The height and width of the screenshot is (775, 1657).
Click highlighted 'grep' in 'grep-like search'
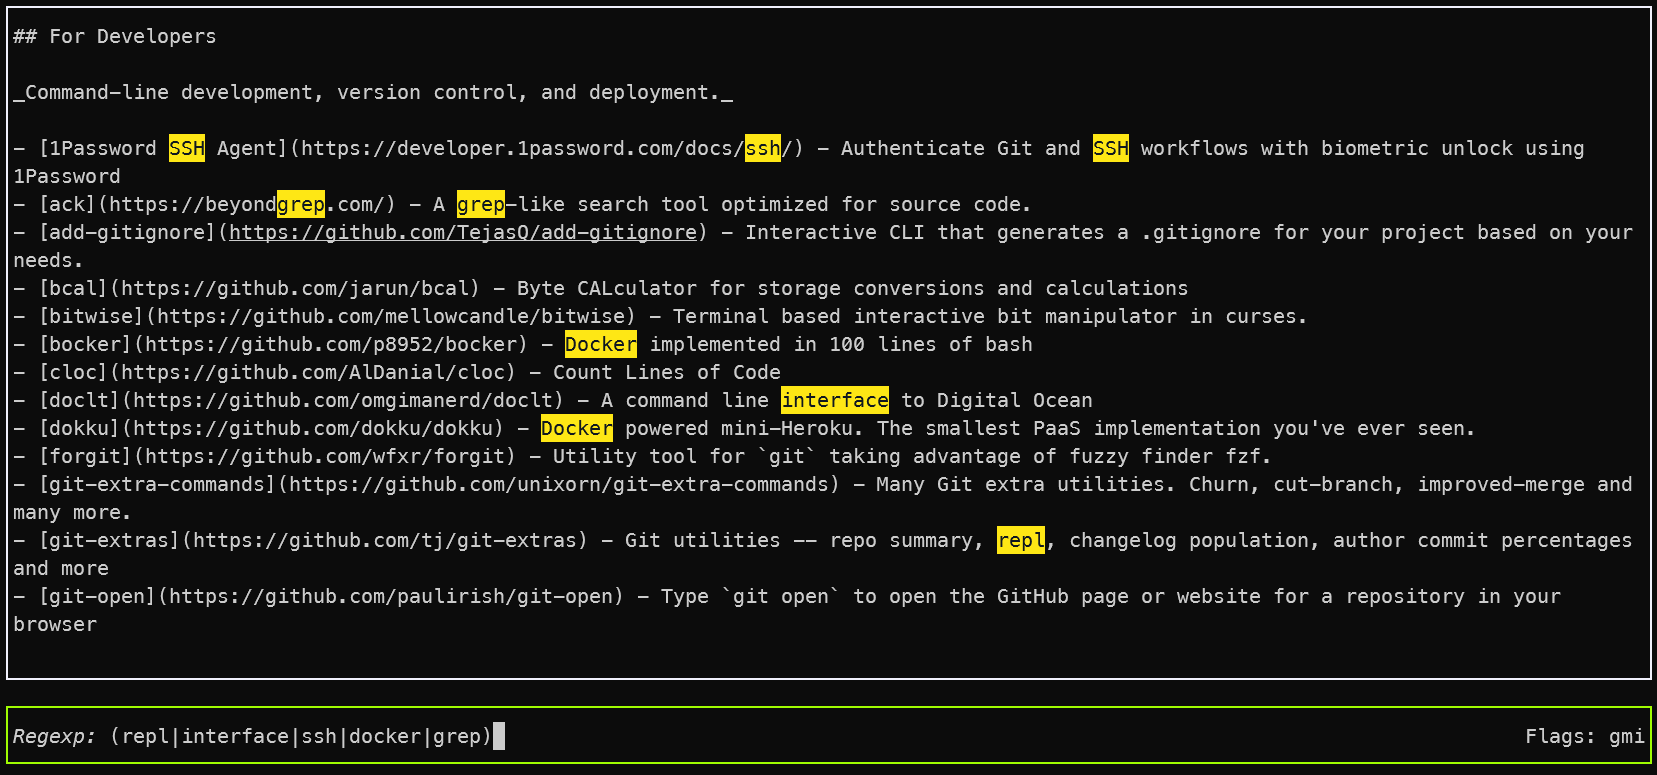(481, 204)
